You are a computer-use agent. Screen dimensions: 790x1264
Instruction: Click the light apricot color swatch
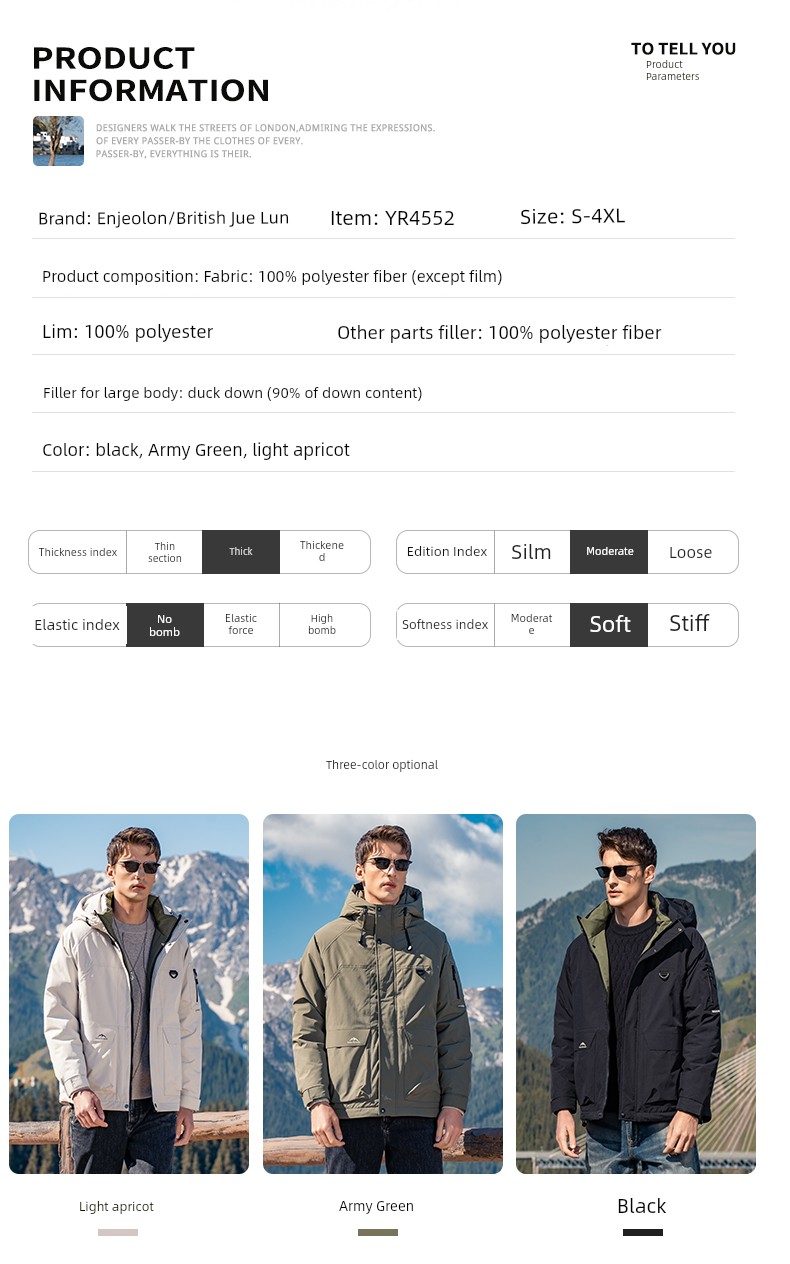118,1232
